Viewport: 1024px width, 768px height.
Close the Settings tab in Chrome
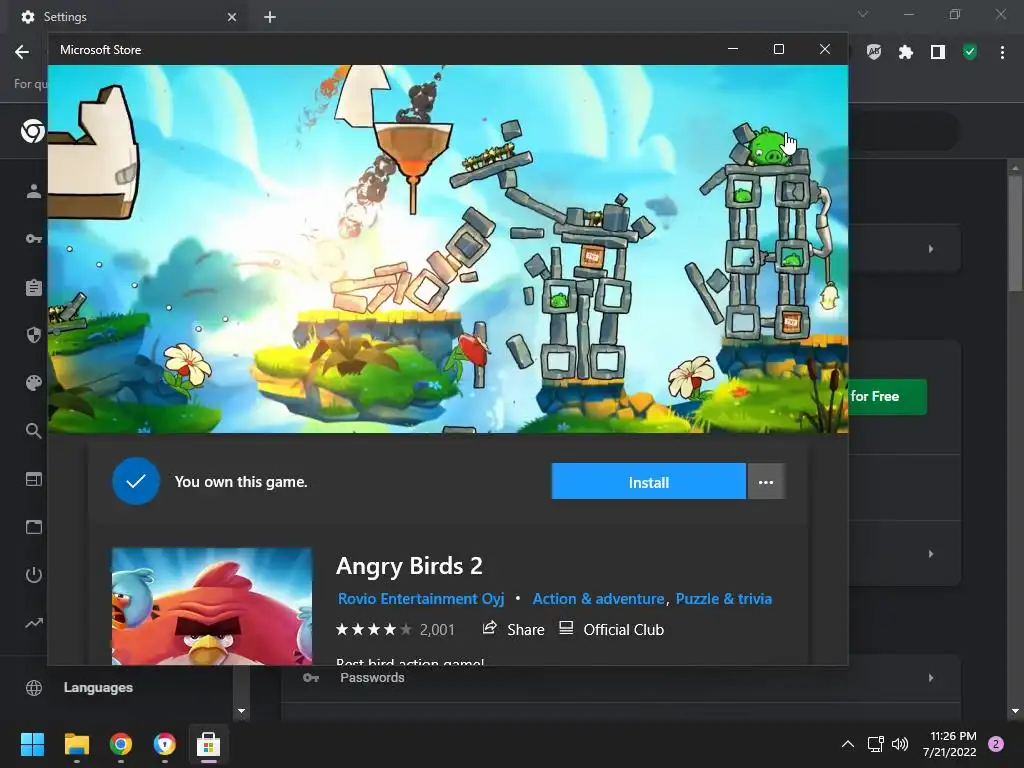(232, 17)
